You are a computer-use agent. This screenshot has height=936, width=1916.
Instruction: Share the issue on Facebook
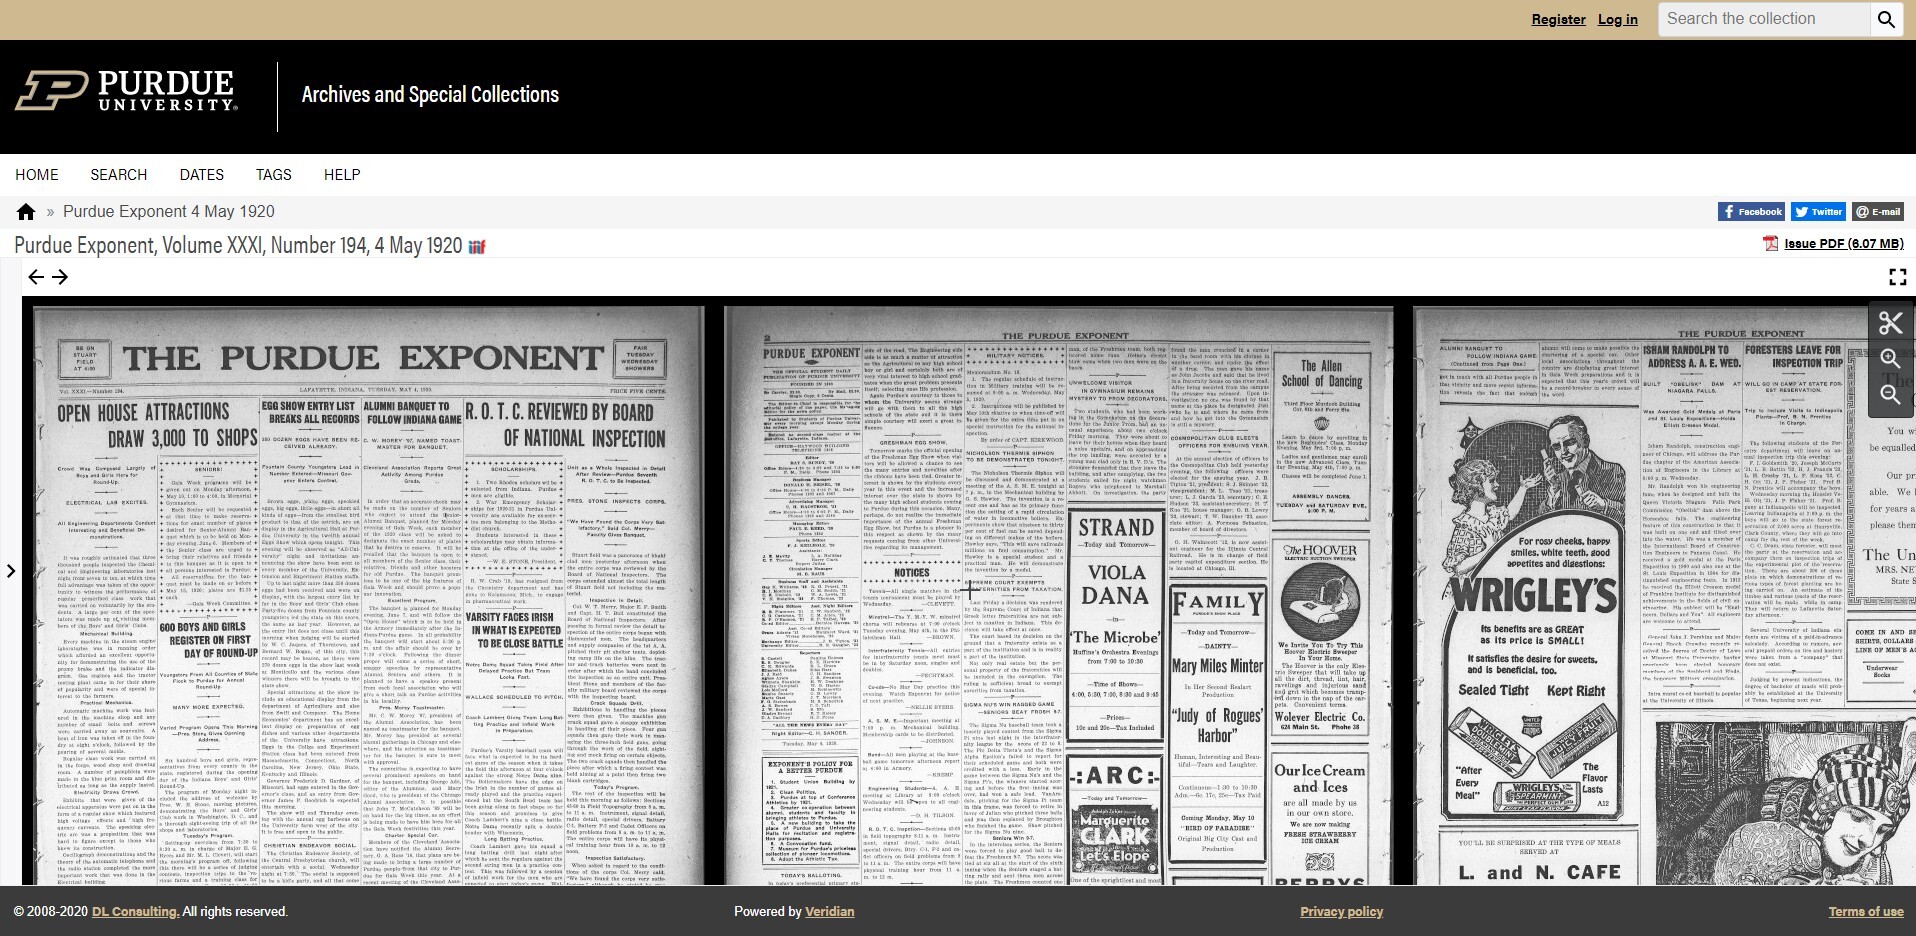pos(1751,211)
